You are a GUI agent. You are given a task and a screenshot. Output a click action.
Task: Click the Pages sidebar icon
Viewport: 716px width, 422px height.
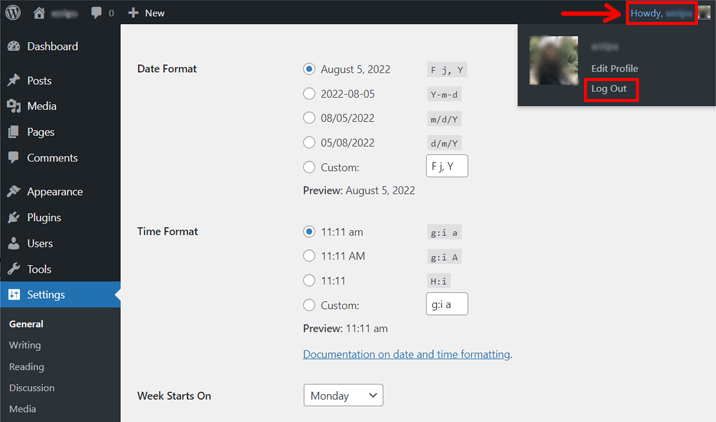pos(14,132)
